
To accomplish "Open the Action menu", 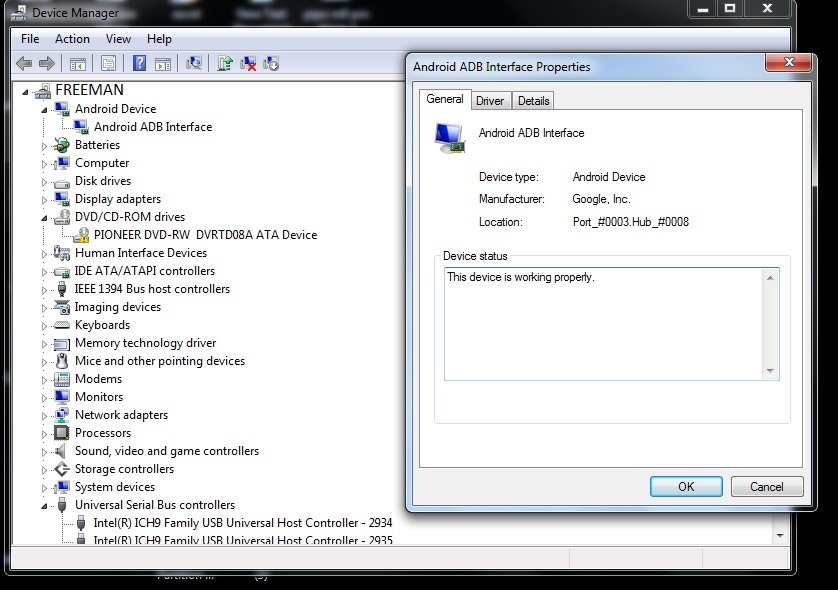I will click(72, 39).
